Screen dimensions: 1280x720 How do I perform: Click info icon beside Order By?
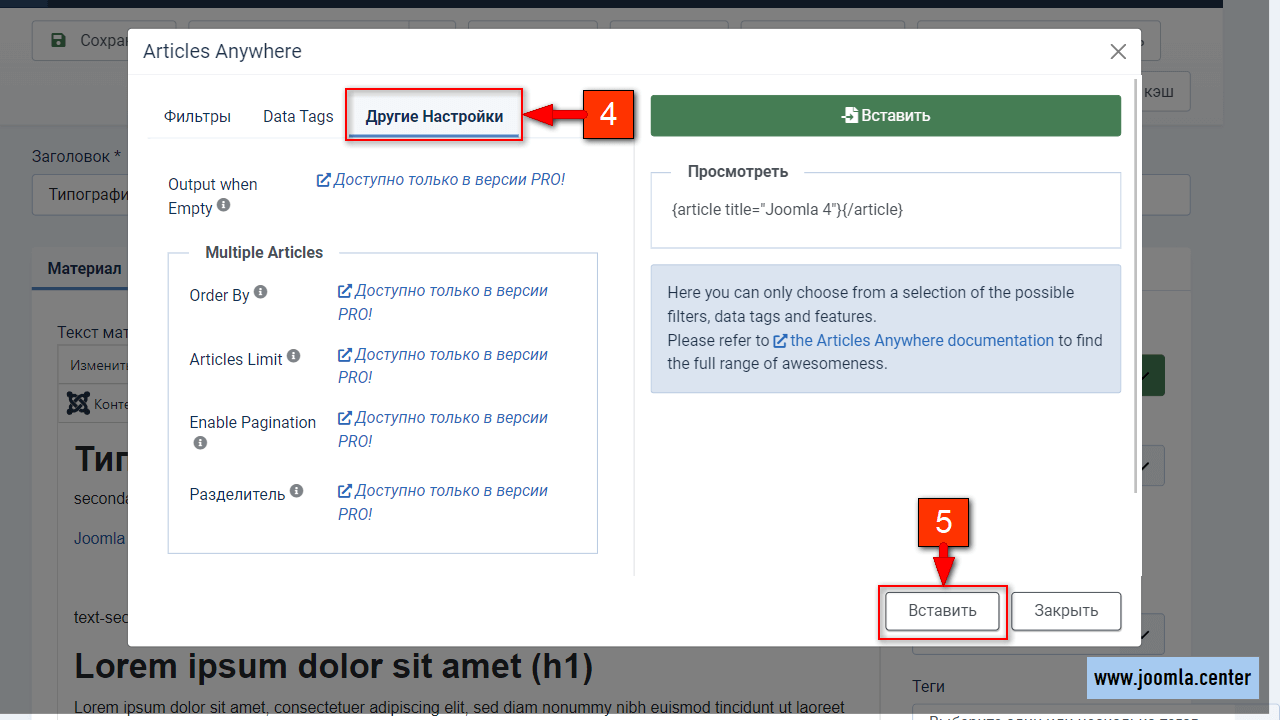coord(261,292)
